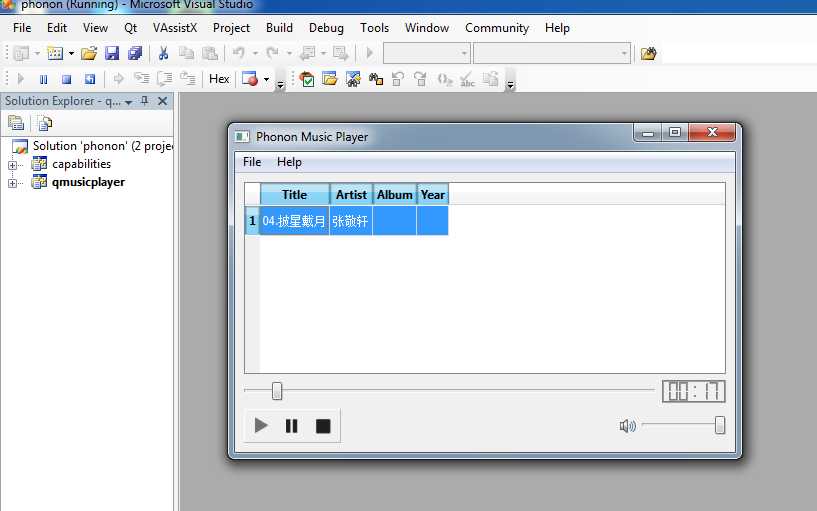817x511 pixels.
Task: Open the solution platform combo box
Action: [552, 53]
